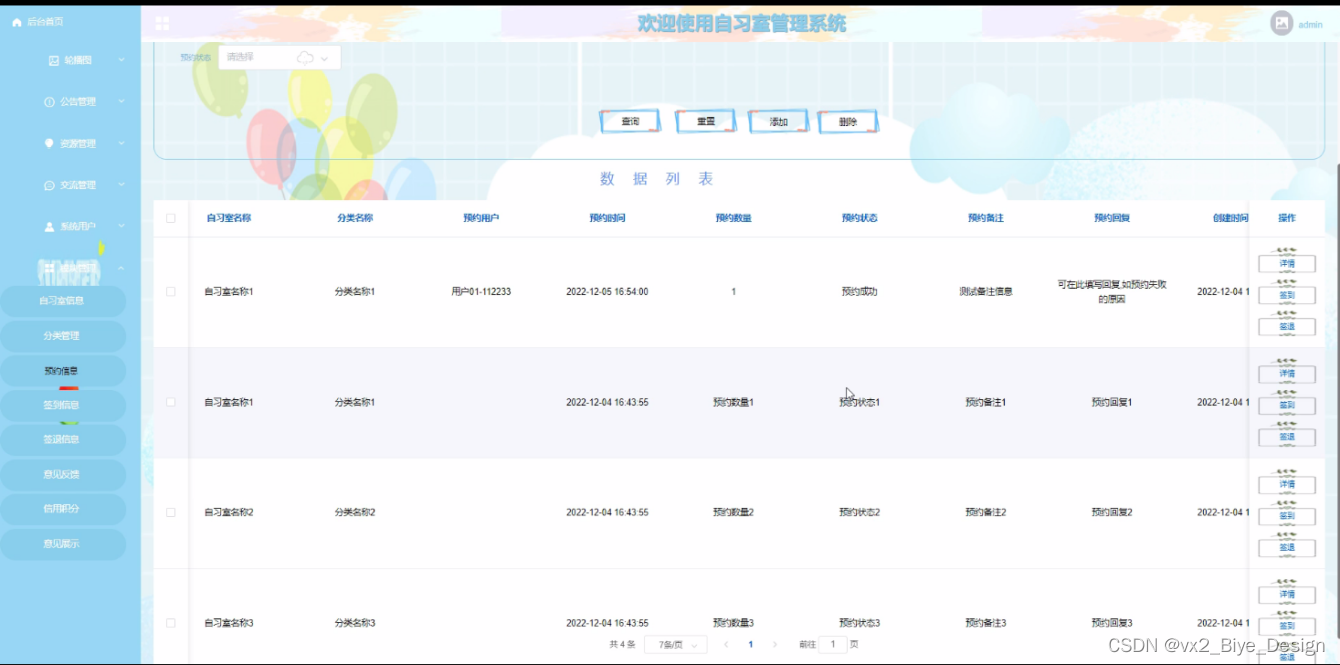The width and height of the screenshot is (1340, 665).
Task: Click the 共 4 条 total count text
Action: click(x=622, y=645)
